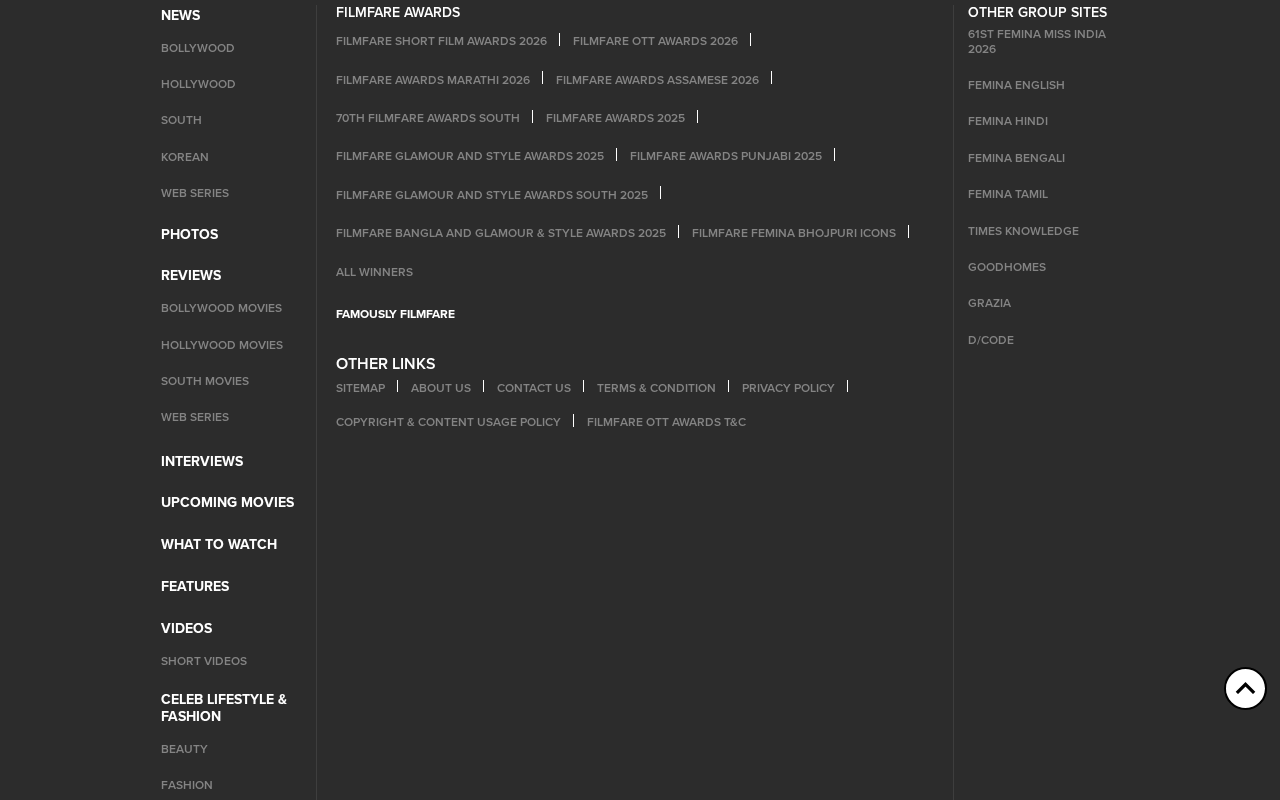Open the Photos section
1280x800 pixels.
click(189, 234)
